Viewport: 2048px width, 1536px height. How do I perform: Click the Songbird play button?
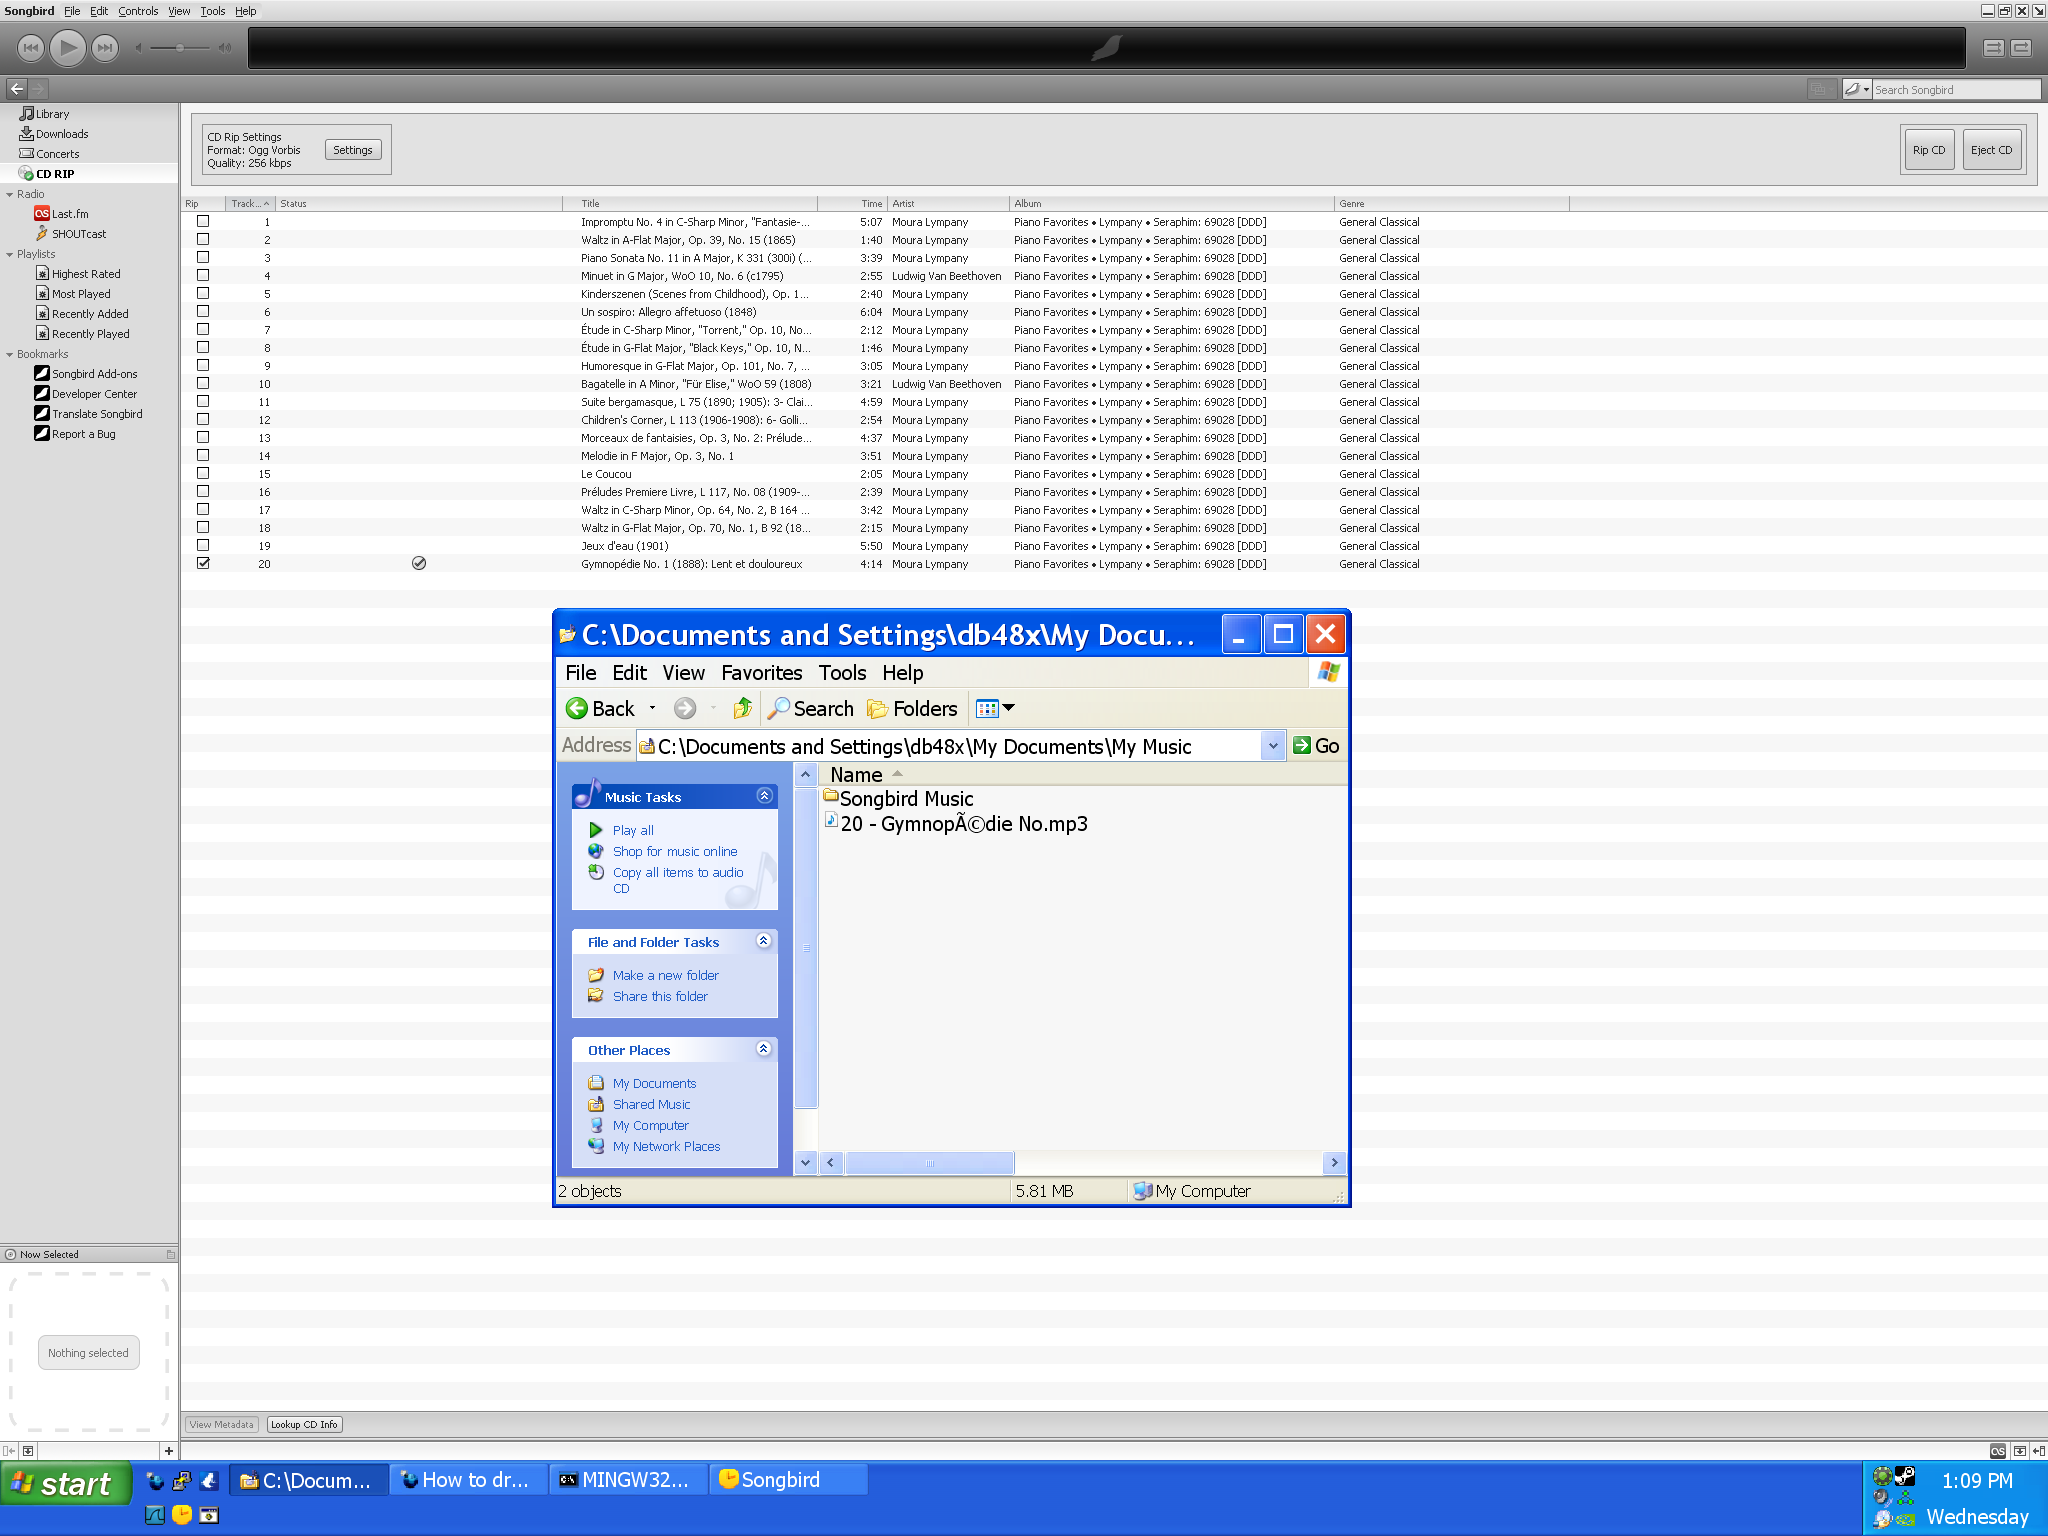[x=68, y=47]
